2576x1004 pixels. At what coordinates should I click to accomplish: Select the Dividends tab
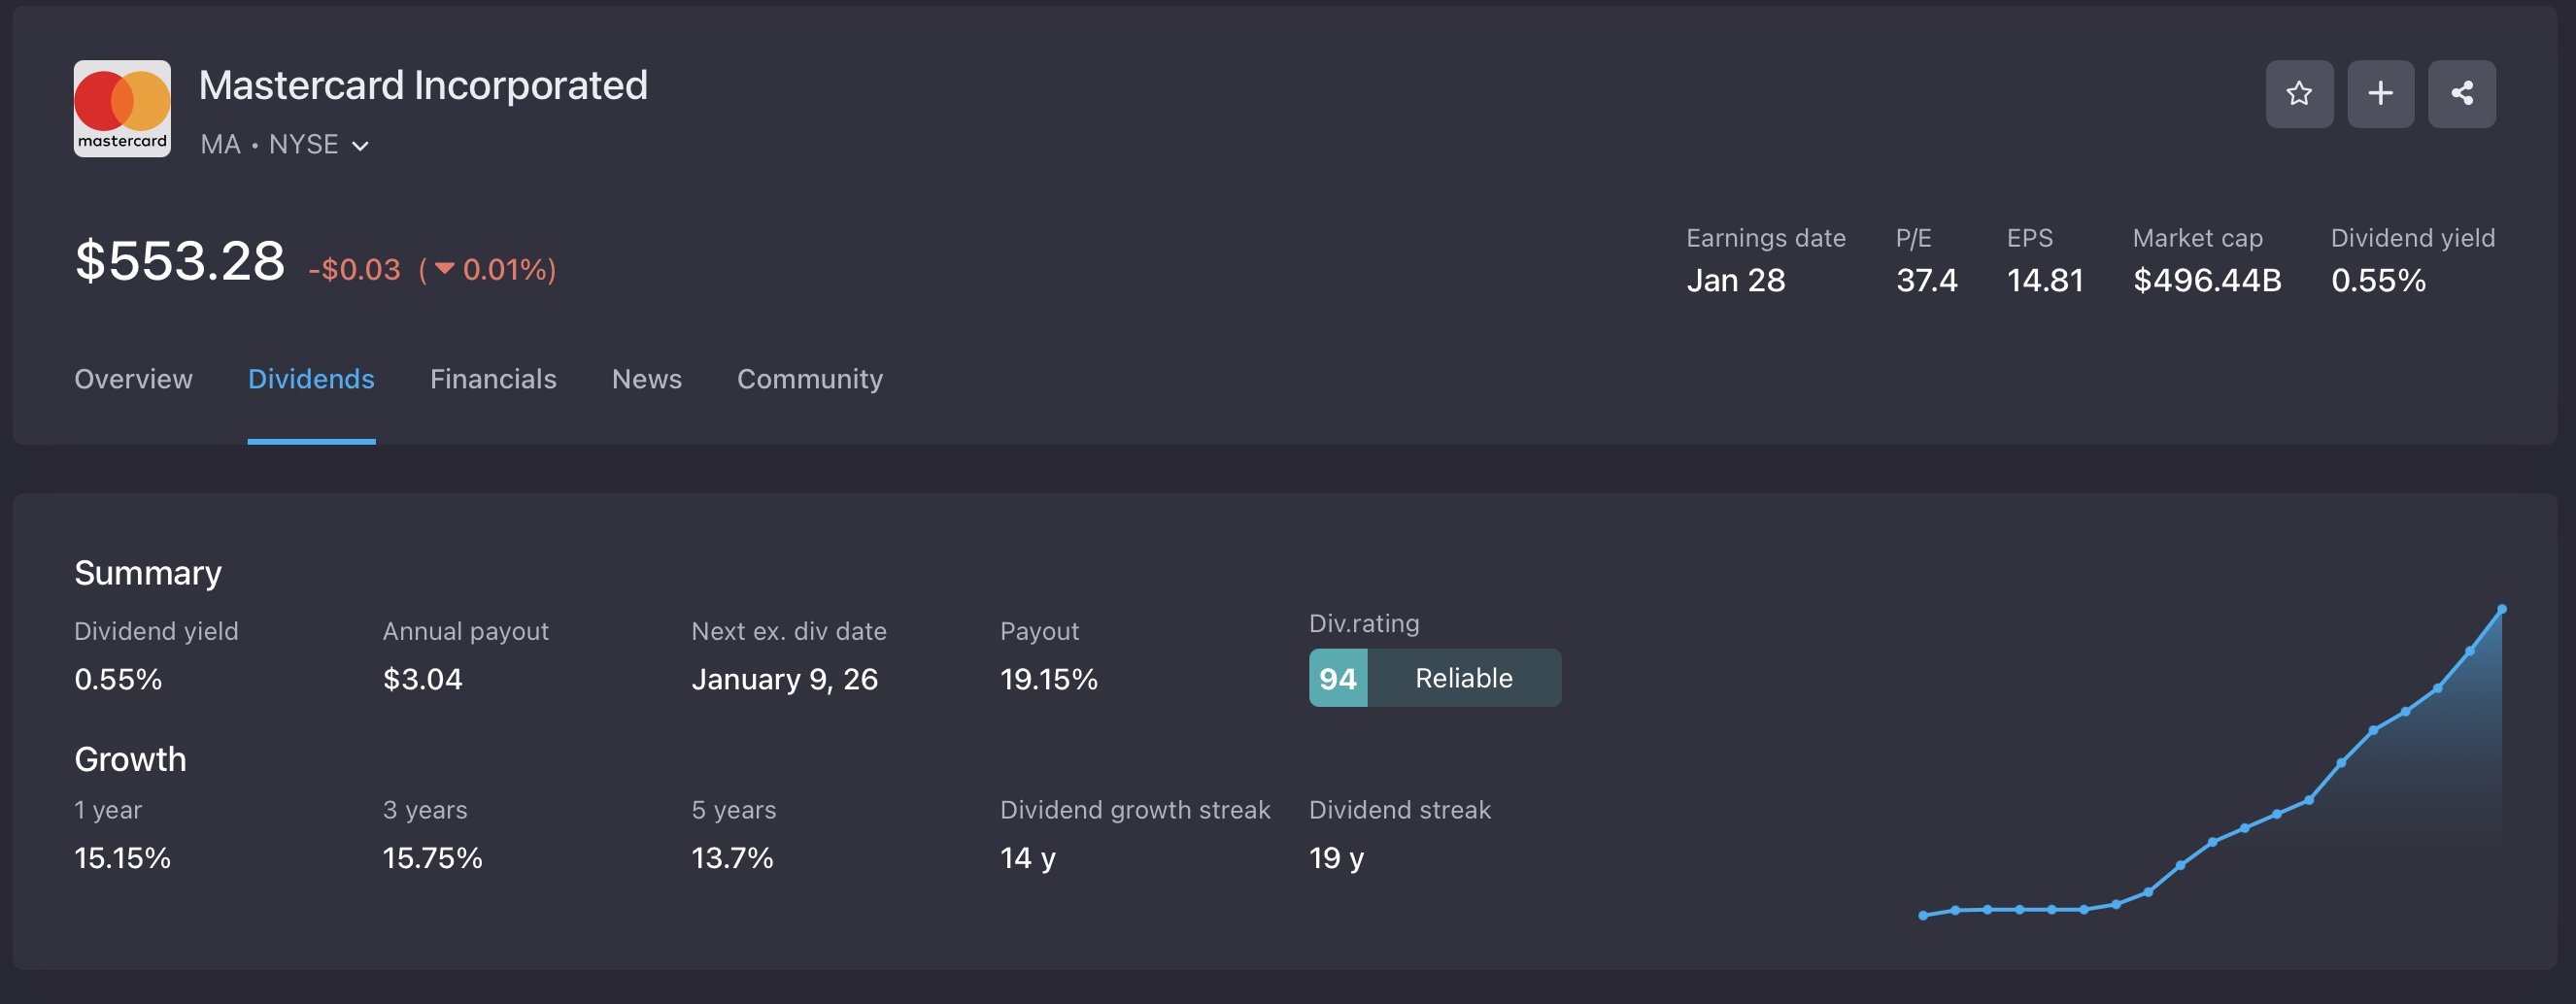(311, 379)
